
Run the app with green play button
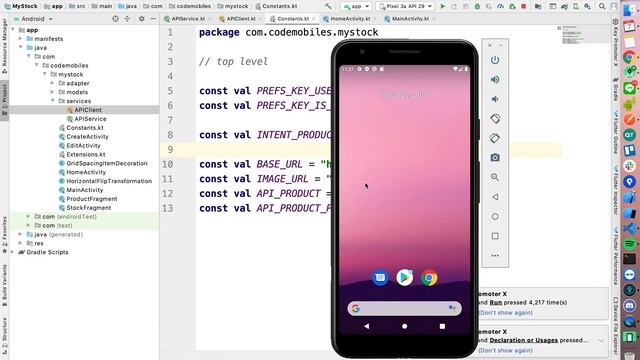point(442,6)
